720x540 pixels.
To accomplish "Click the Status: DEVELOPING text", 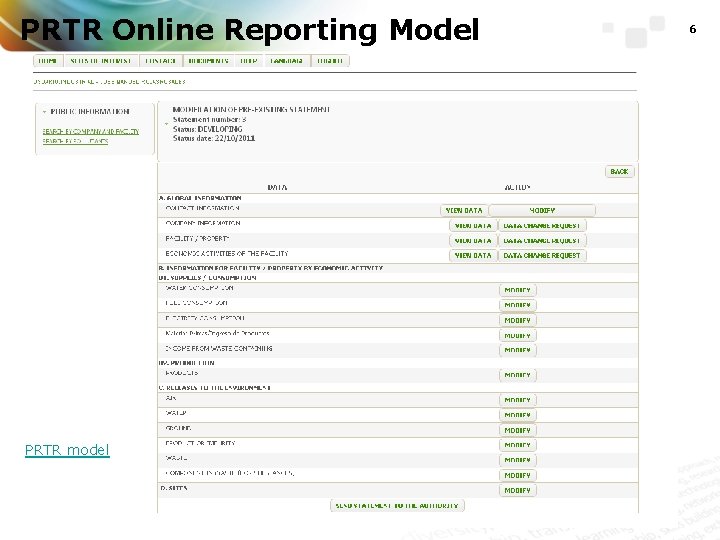I will point(208,129).
